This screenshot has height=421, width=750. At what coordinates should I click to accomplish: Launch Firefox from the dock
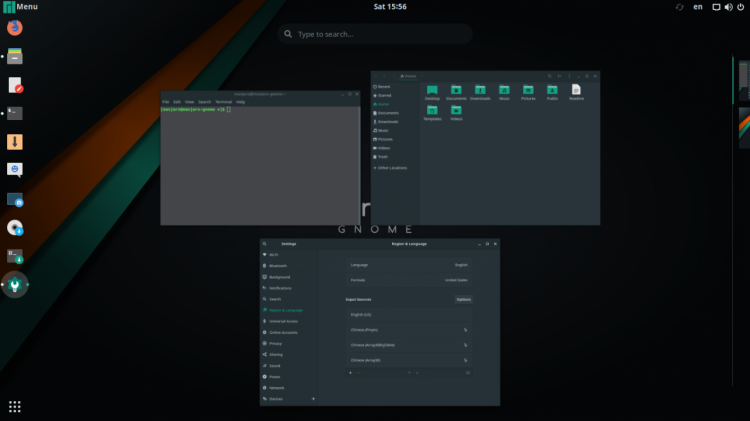(x=15, y=28)
